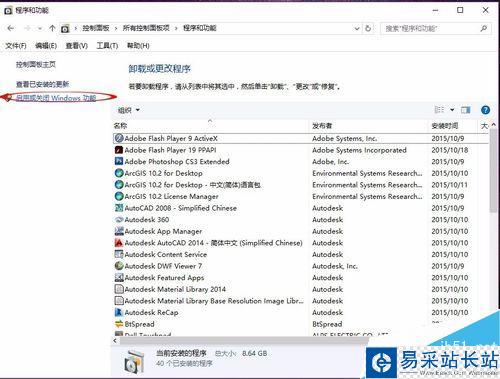The image size is (500, 379).
Task: Go back with the back arrow
Action: pos(11,28)
